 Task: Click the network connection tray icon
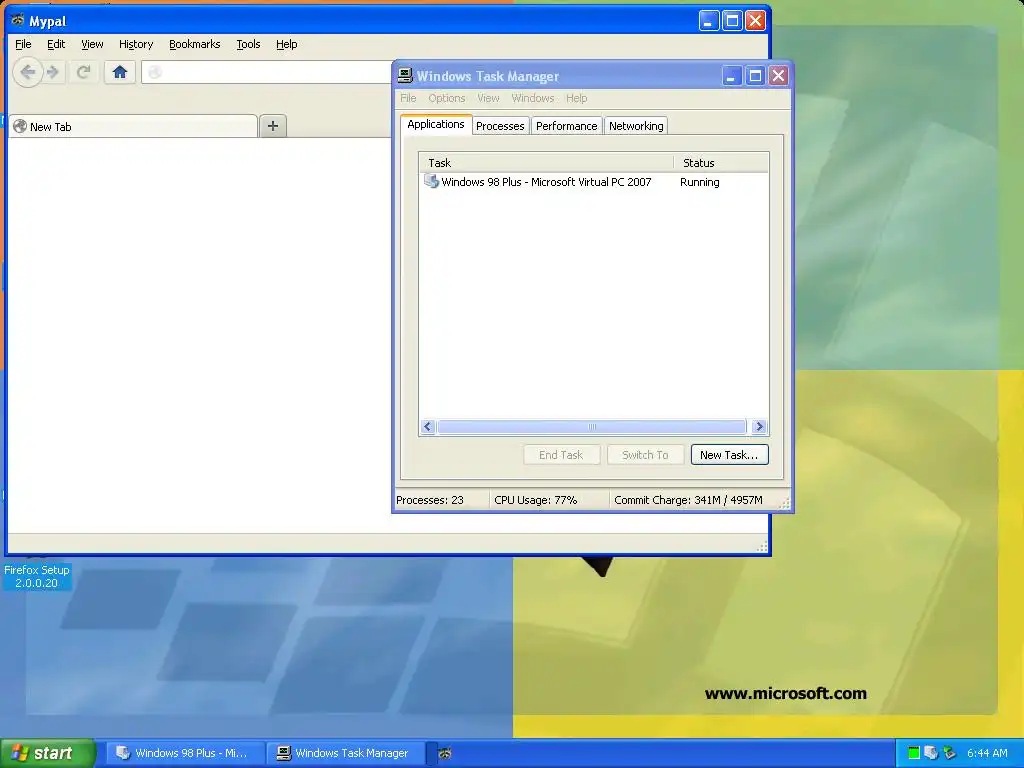(949, 753)
